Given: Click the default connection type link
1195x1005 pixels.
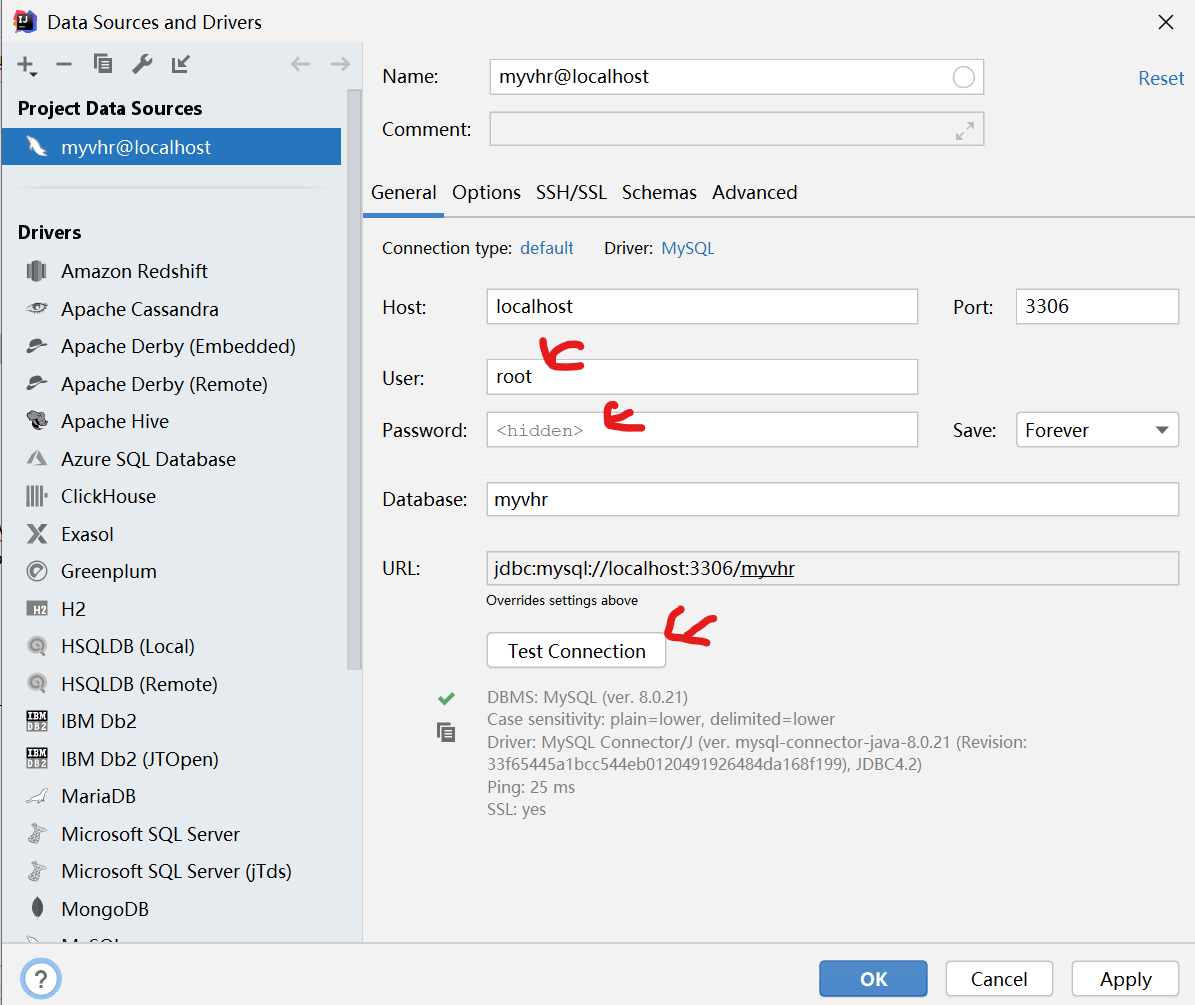Looking at the screenshot, I should (546, 248).
